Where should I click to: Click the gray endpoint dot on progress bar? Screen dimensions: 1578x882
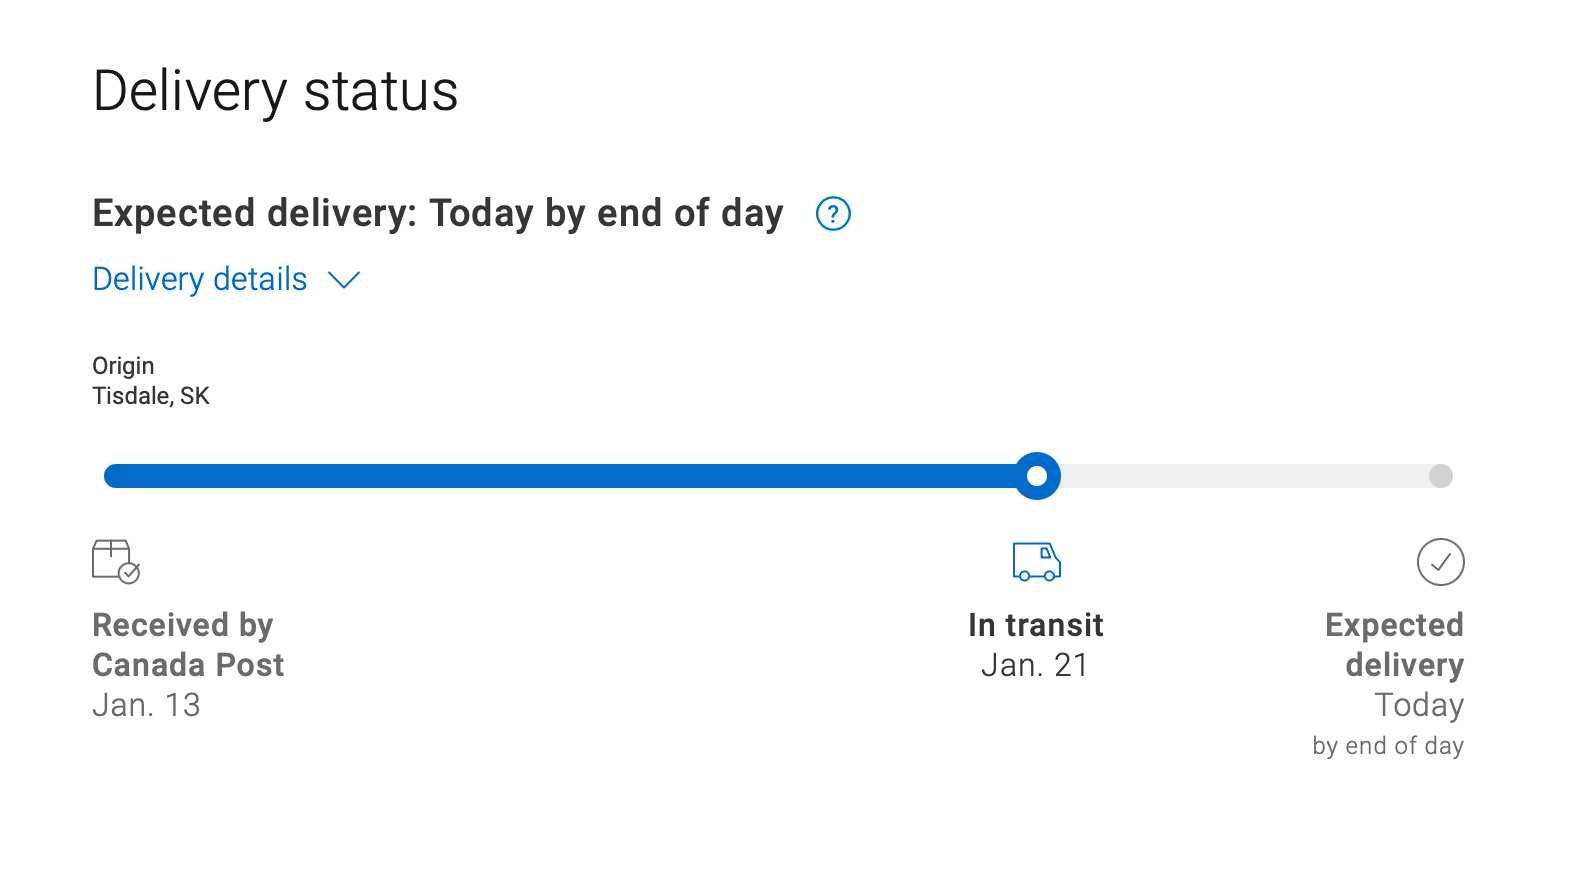(x=1440, y=476)
